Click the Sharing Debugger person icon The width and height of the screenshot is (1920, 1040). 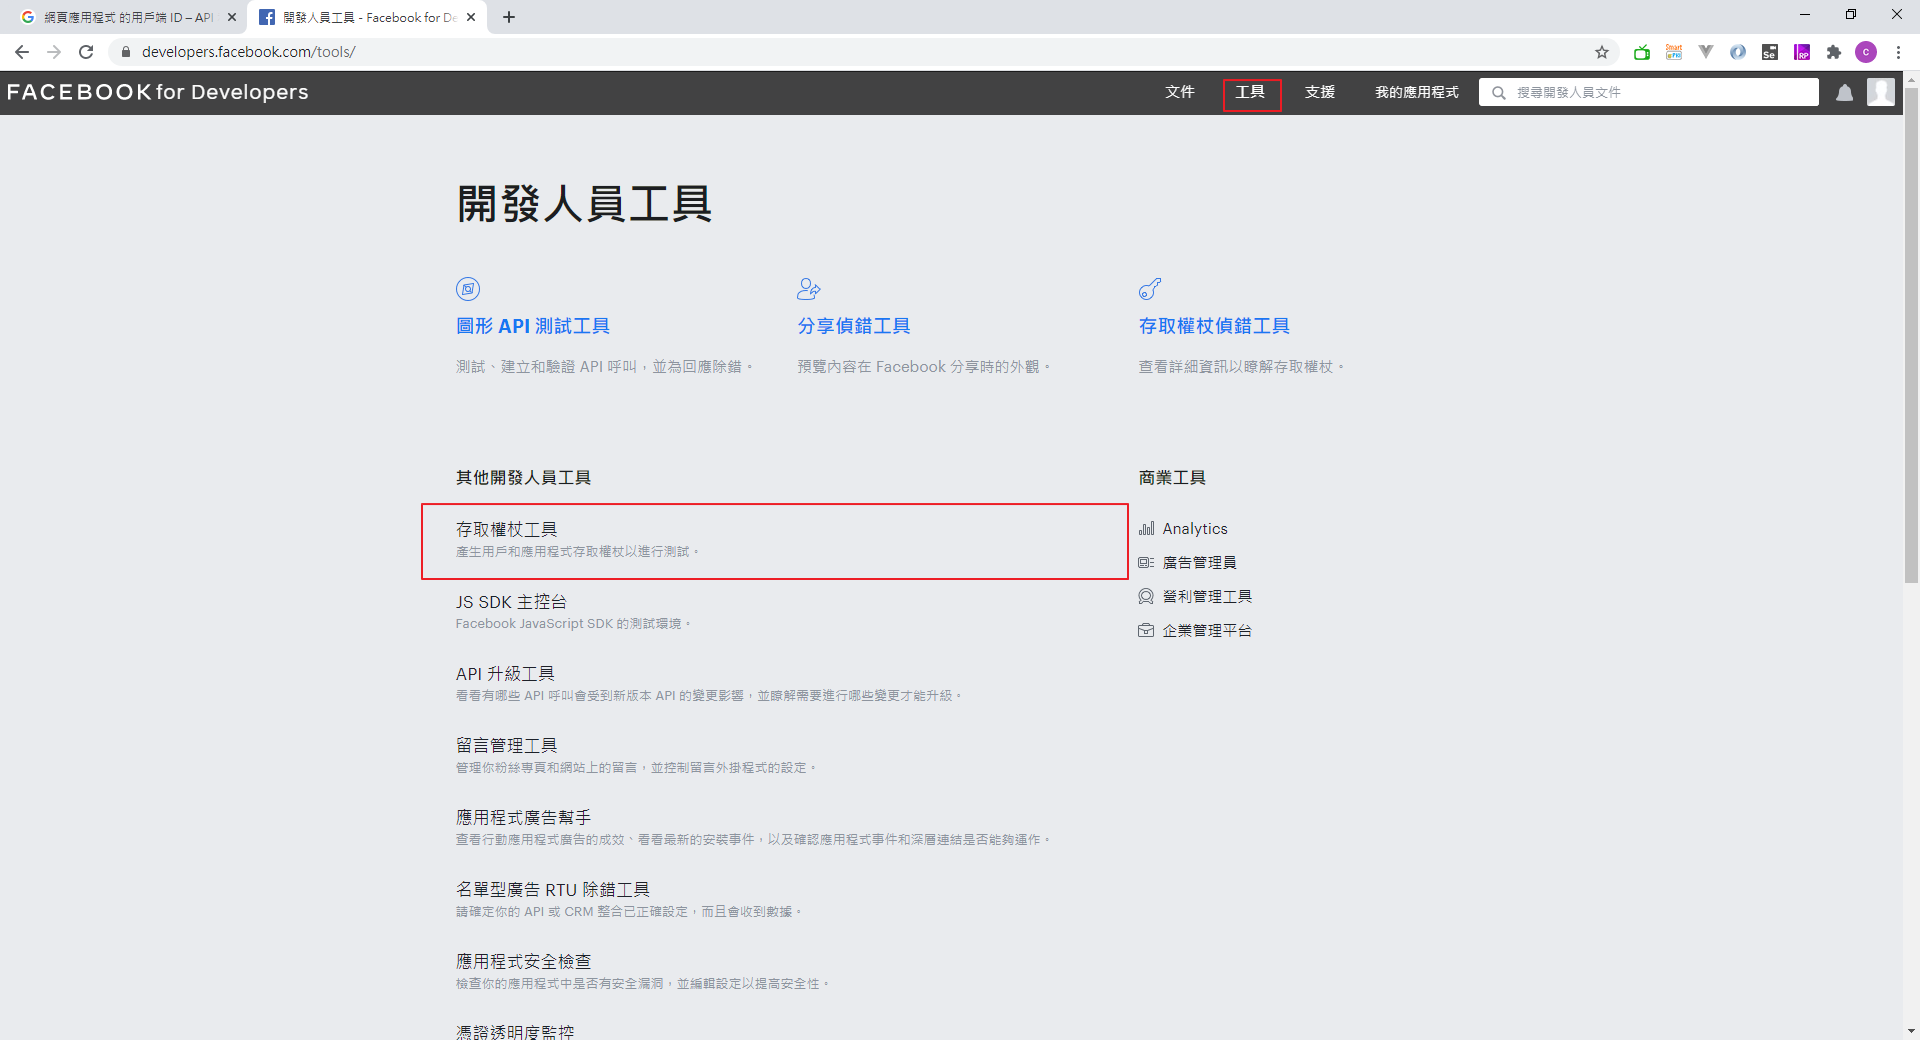809,289
